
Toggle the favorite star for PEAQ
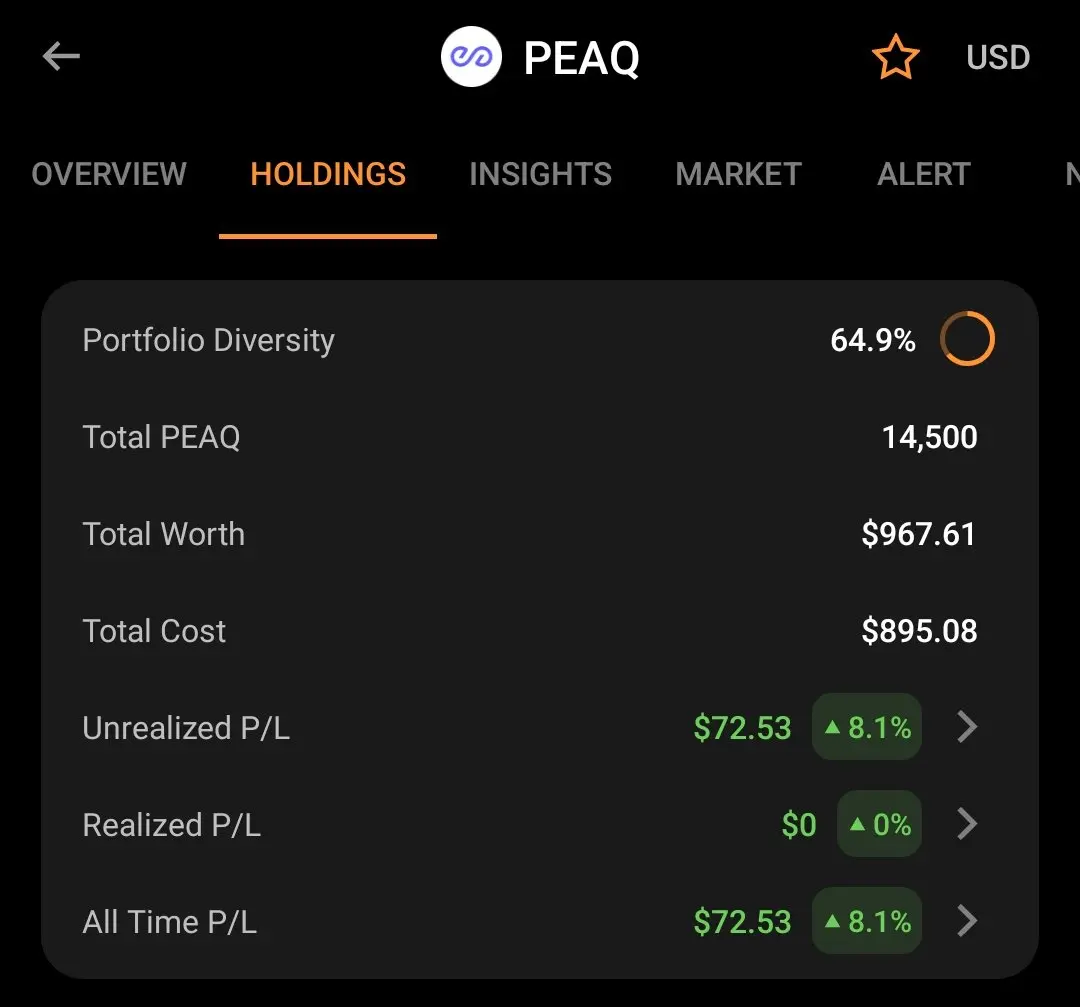(895, 56)
